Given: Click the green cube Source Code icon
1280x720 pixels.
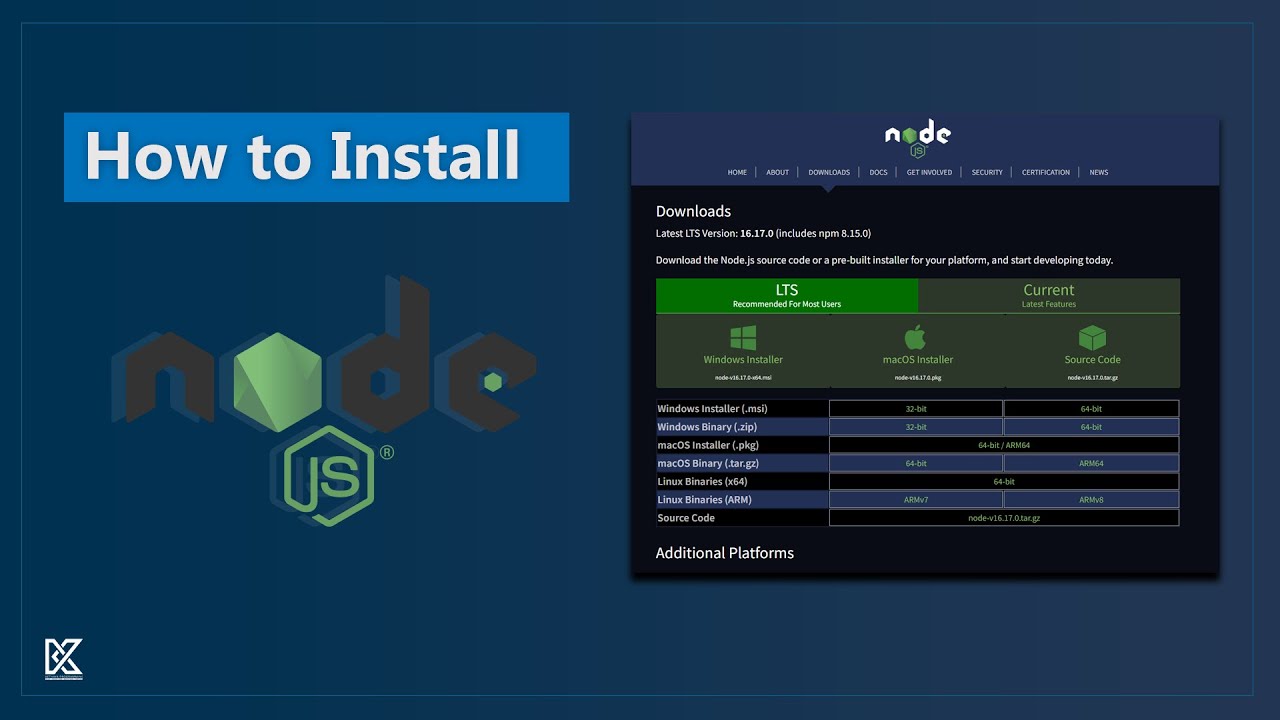Looking at the screenshot, I should coord(1092,337).
